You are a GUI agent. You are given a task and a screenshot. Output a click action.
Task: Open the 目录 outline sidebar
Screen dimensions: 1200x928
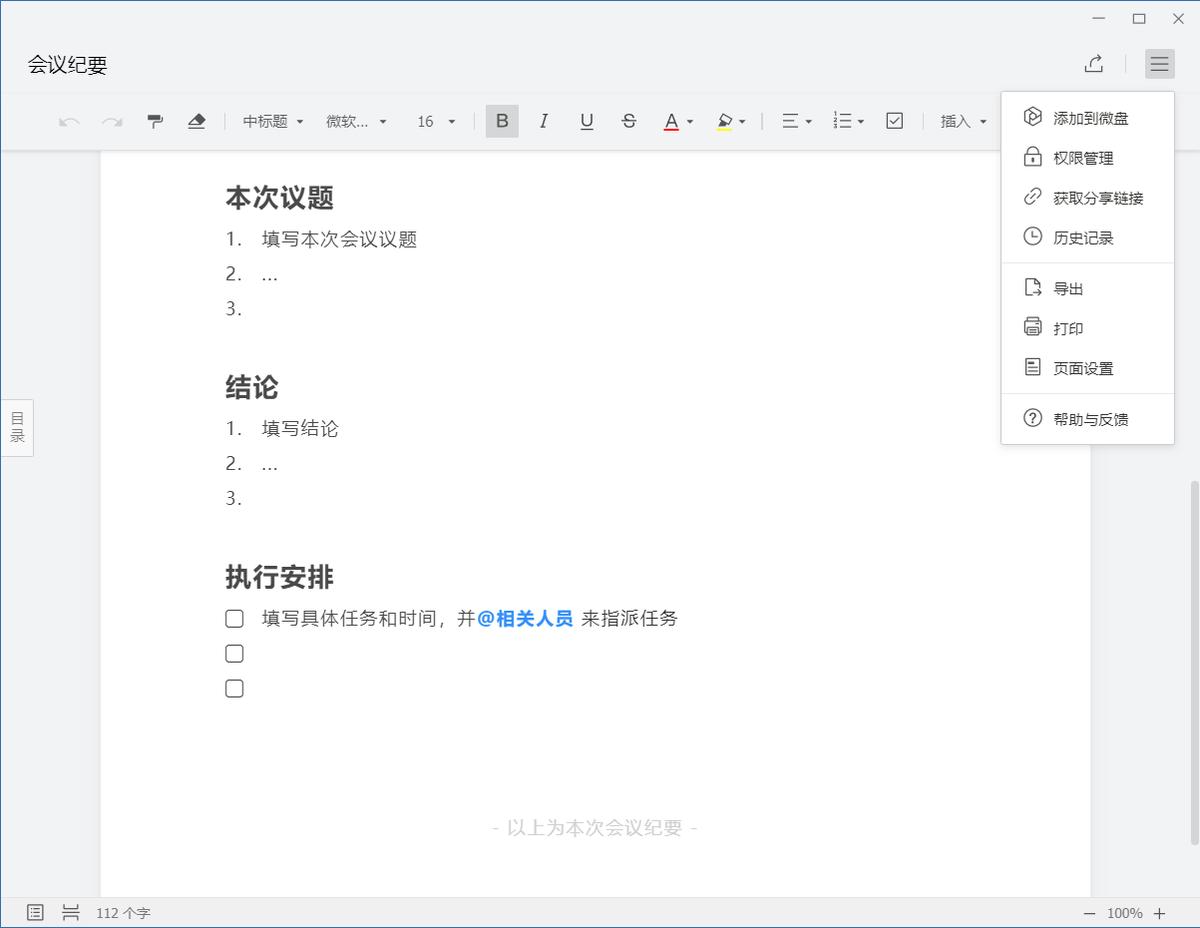point(16,427)
